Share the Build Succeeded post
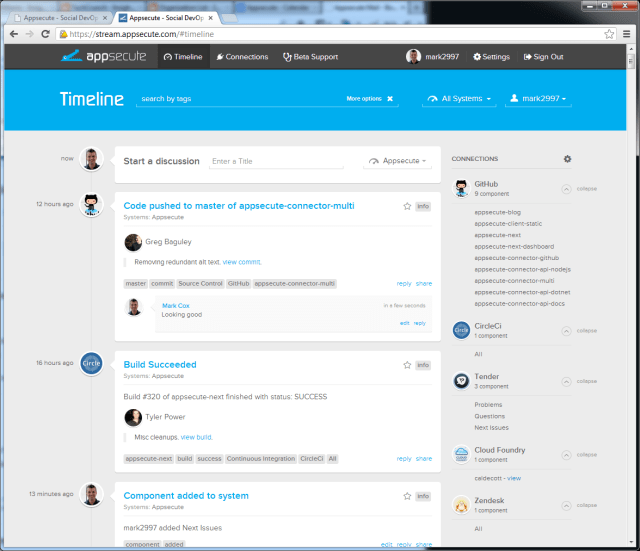Screen dimensions: 640x551 click(x=424, y=459)
